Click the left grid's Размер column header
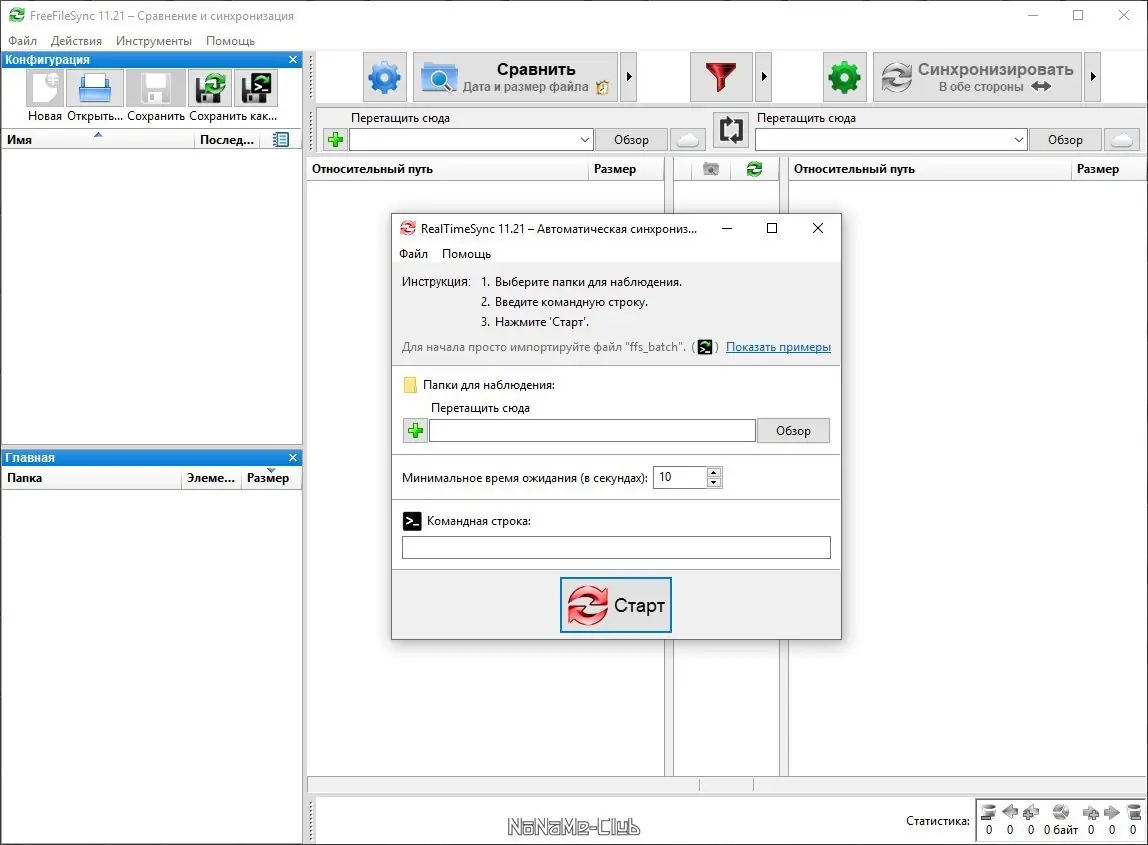1148x845 pixels. (x=625, y=169)
